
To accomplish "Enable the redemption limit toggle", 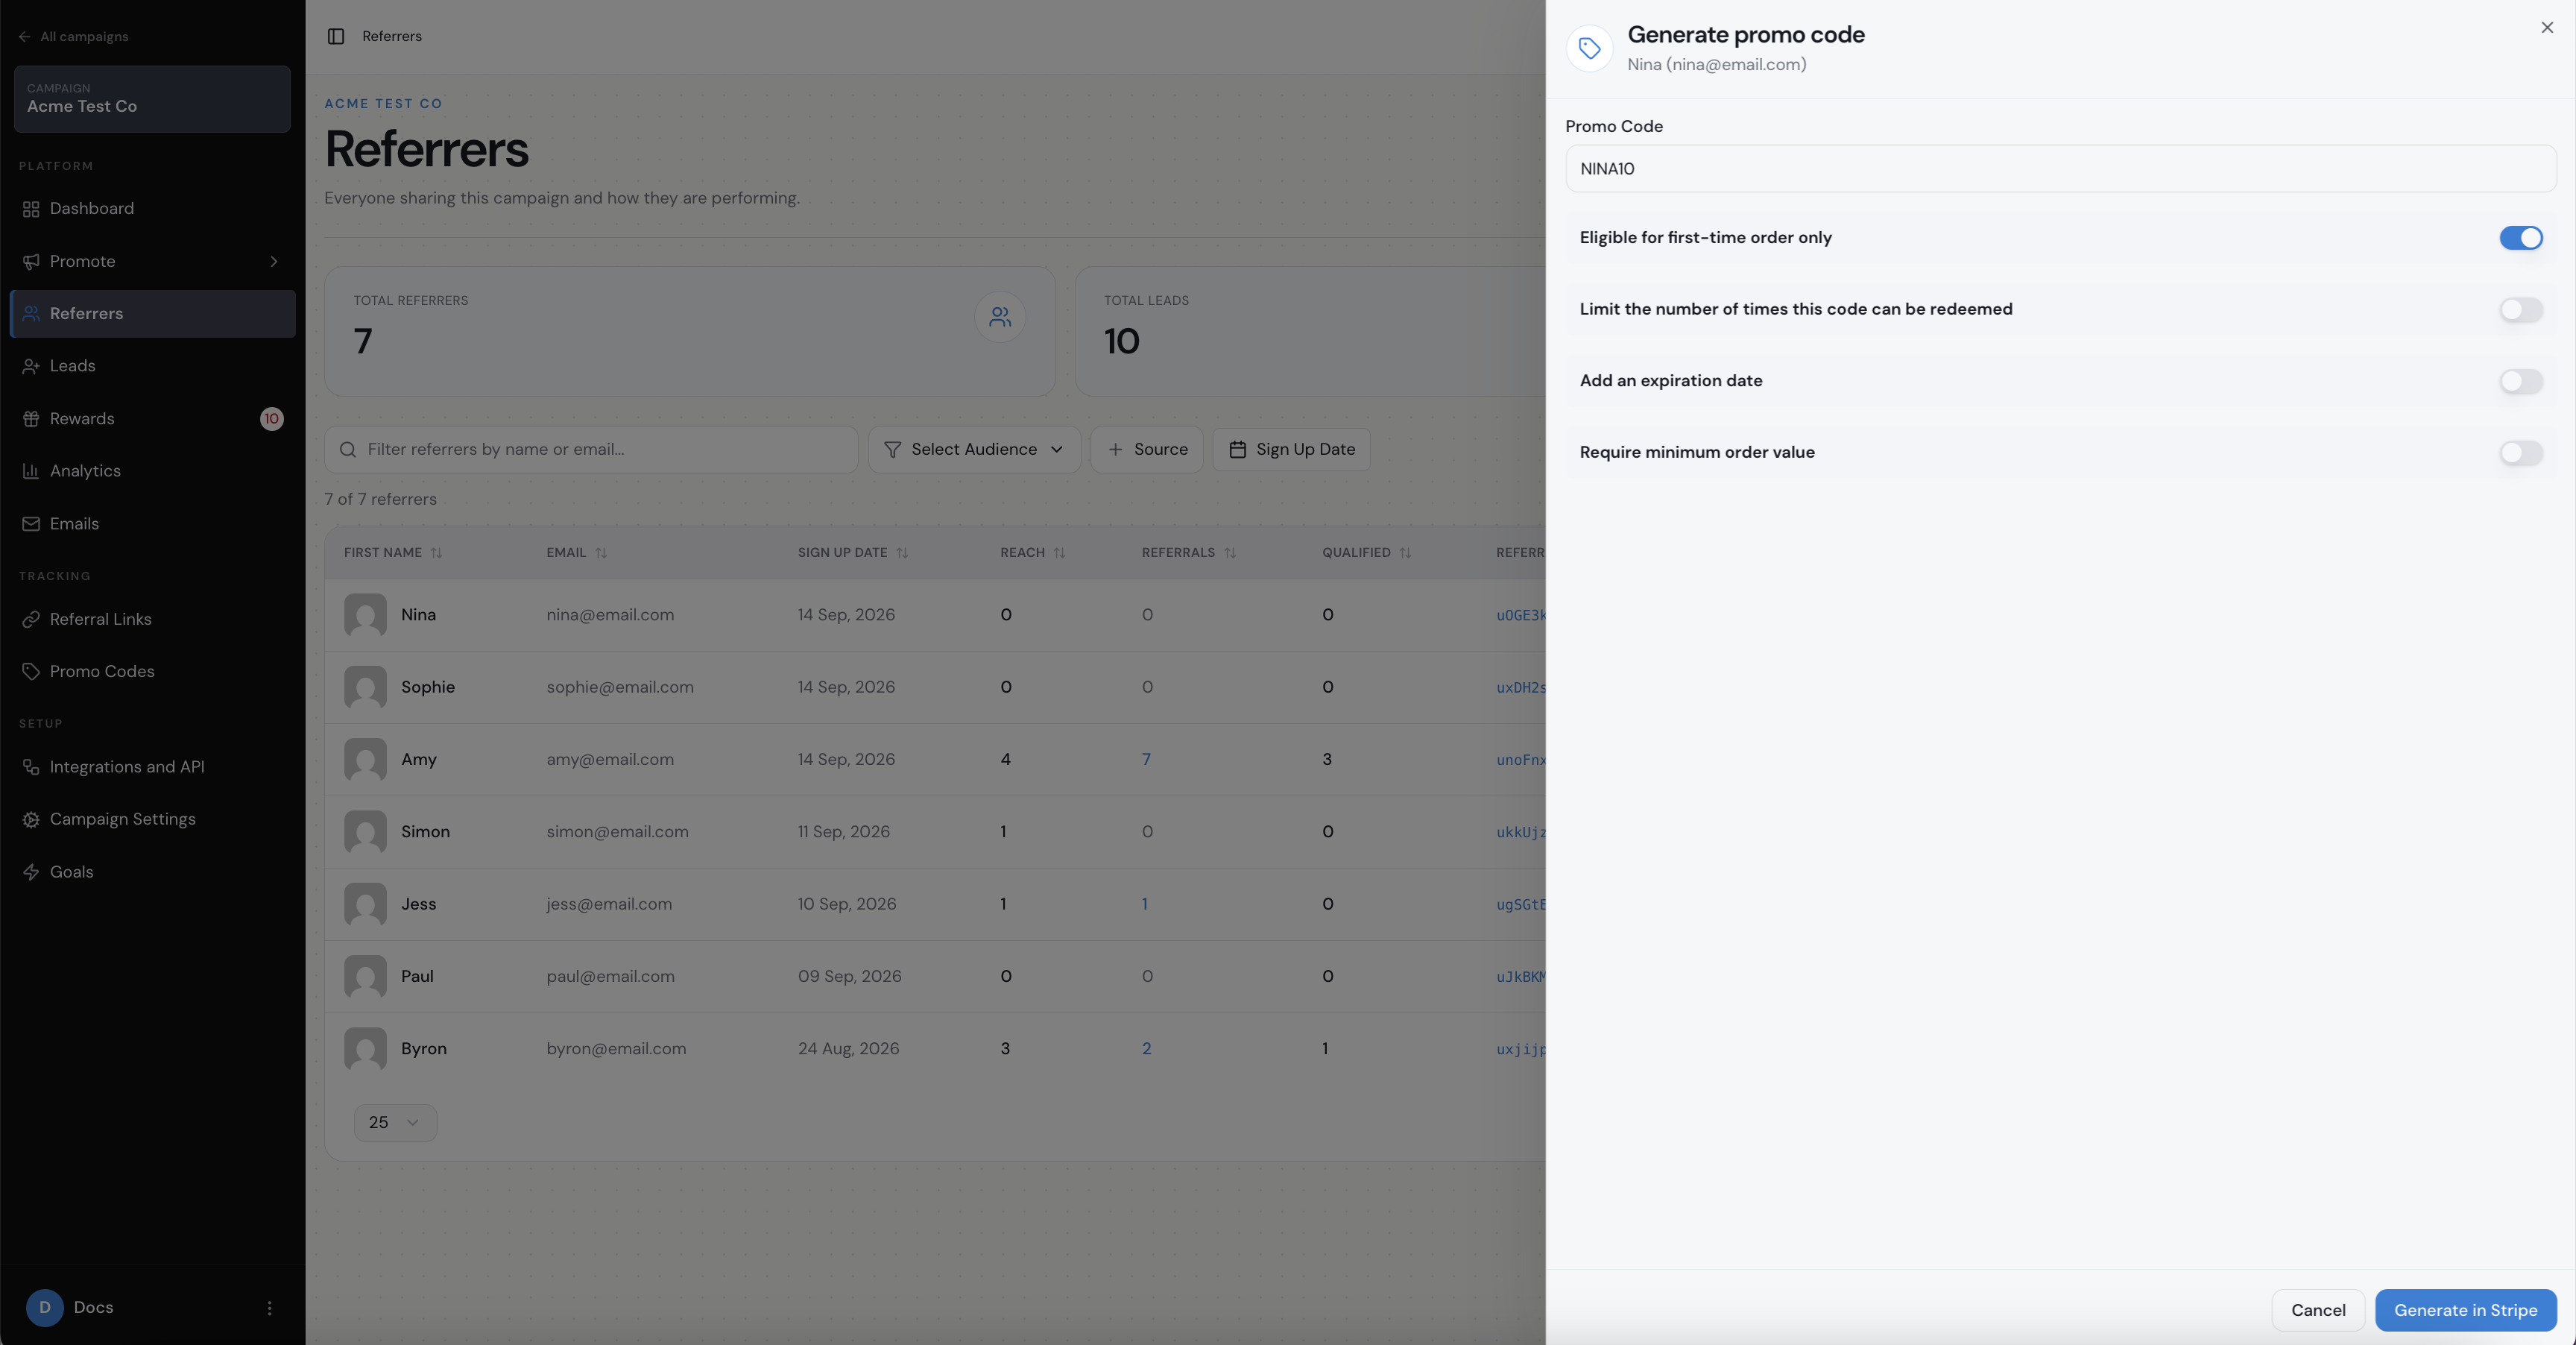I will coord(2521,309).
